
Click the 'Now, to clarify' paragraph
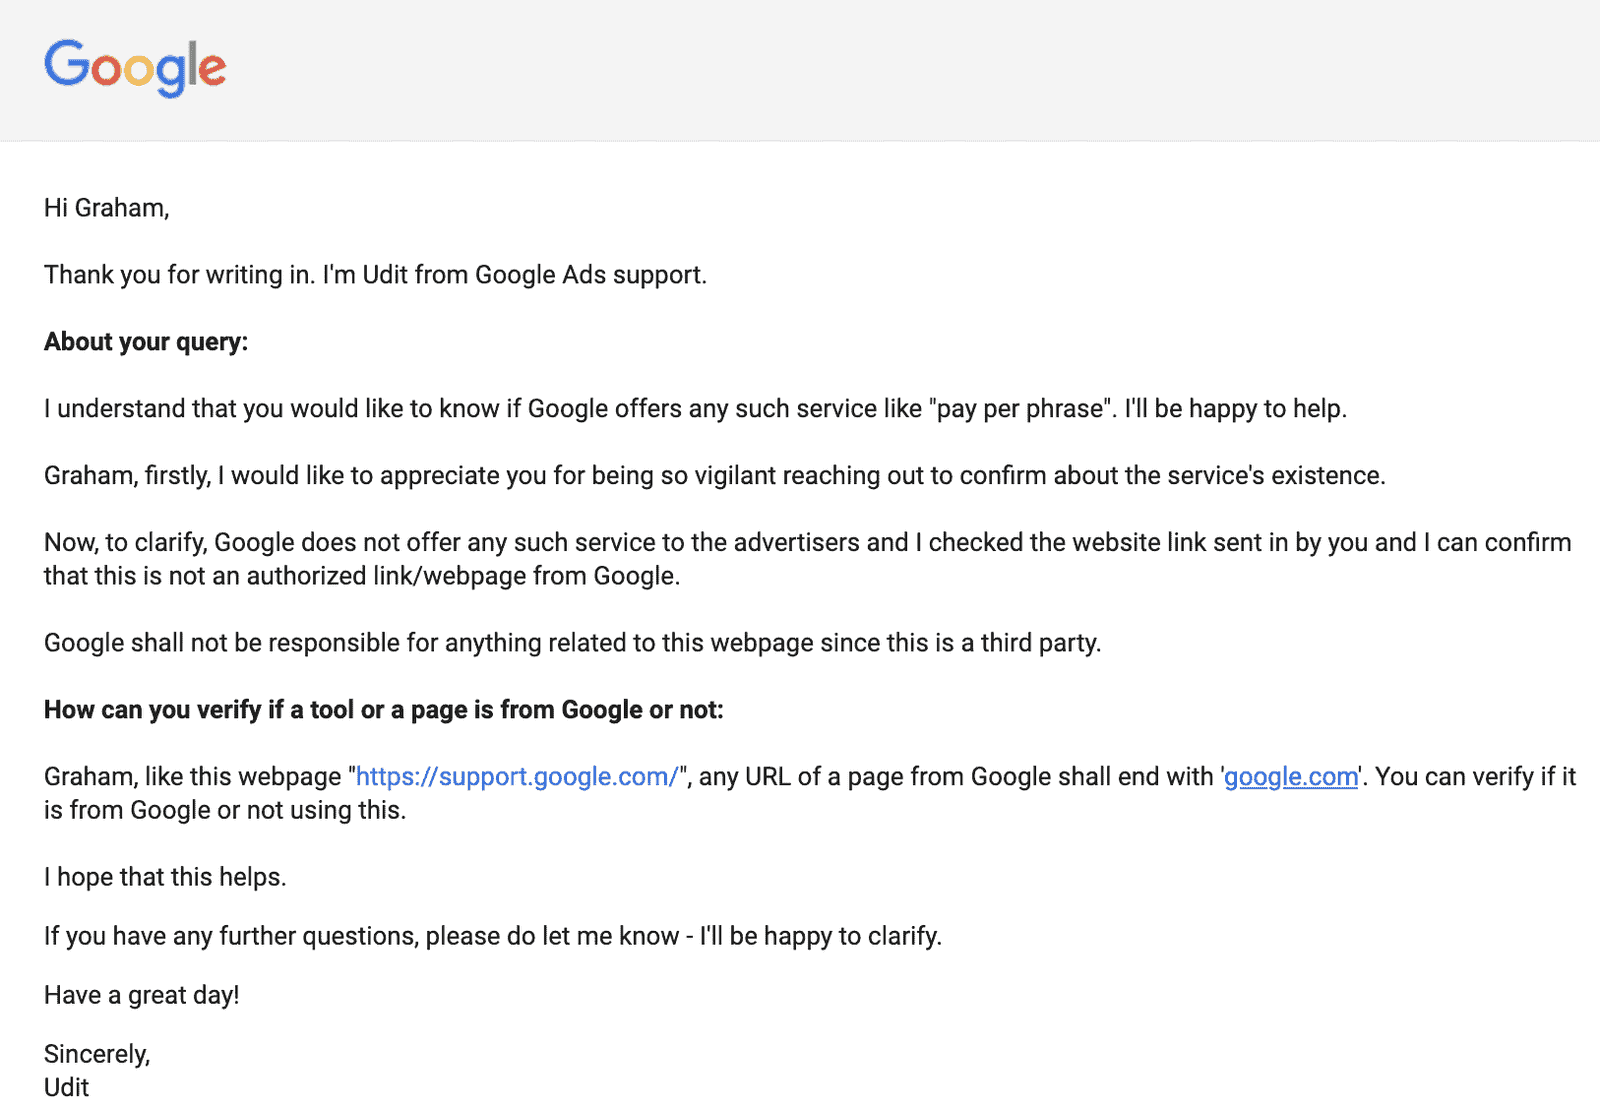[x=808, y=559]
